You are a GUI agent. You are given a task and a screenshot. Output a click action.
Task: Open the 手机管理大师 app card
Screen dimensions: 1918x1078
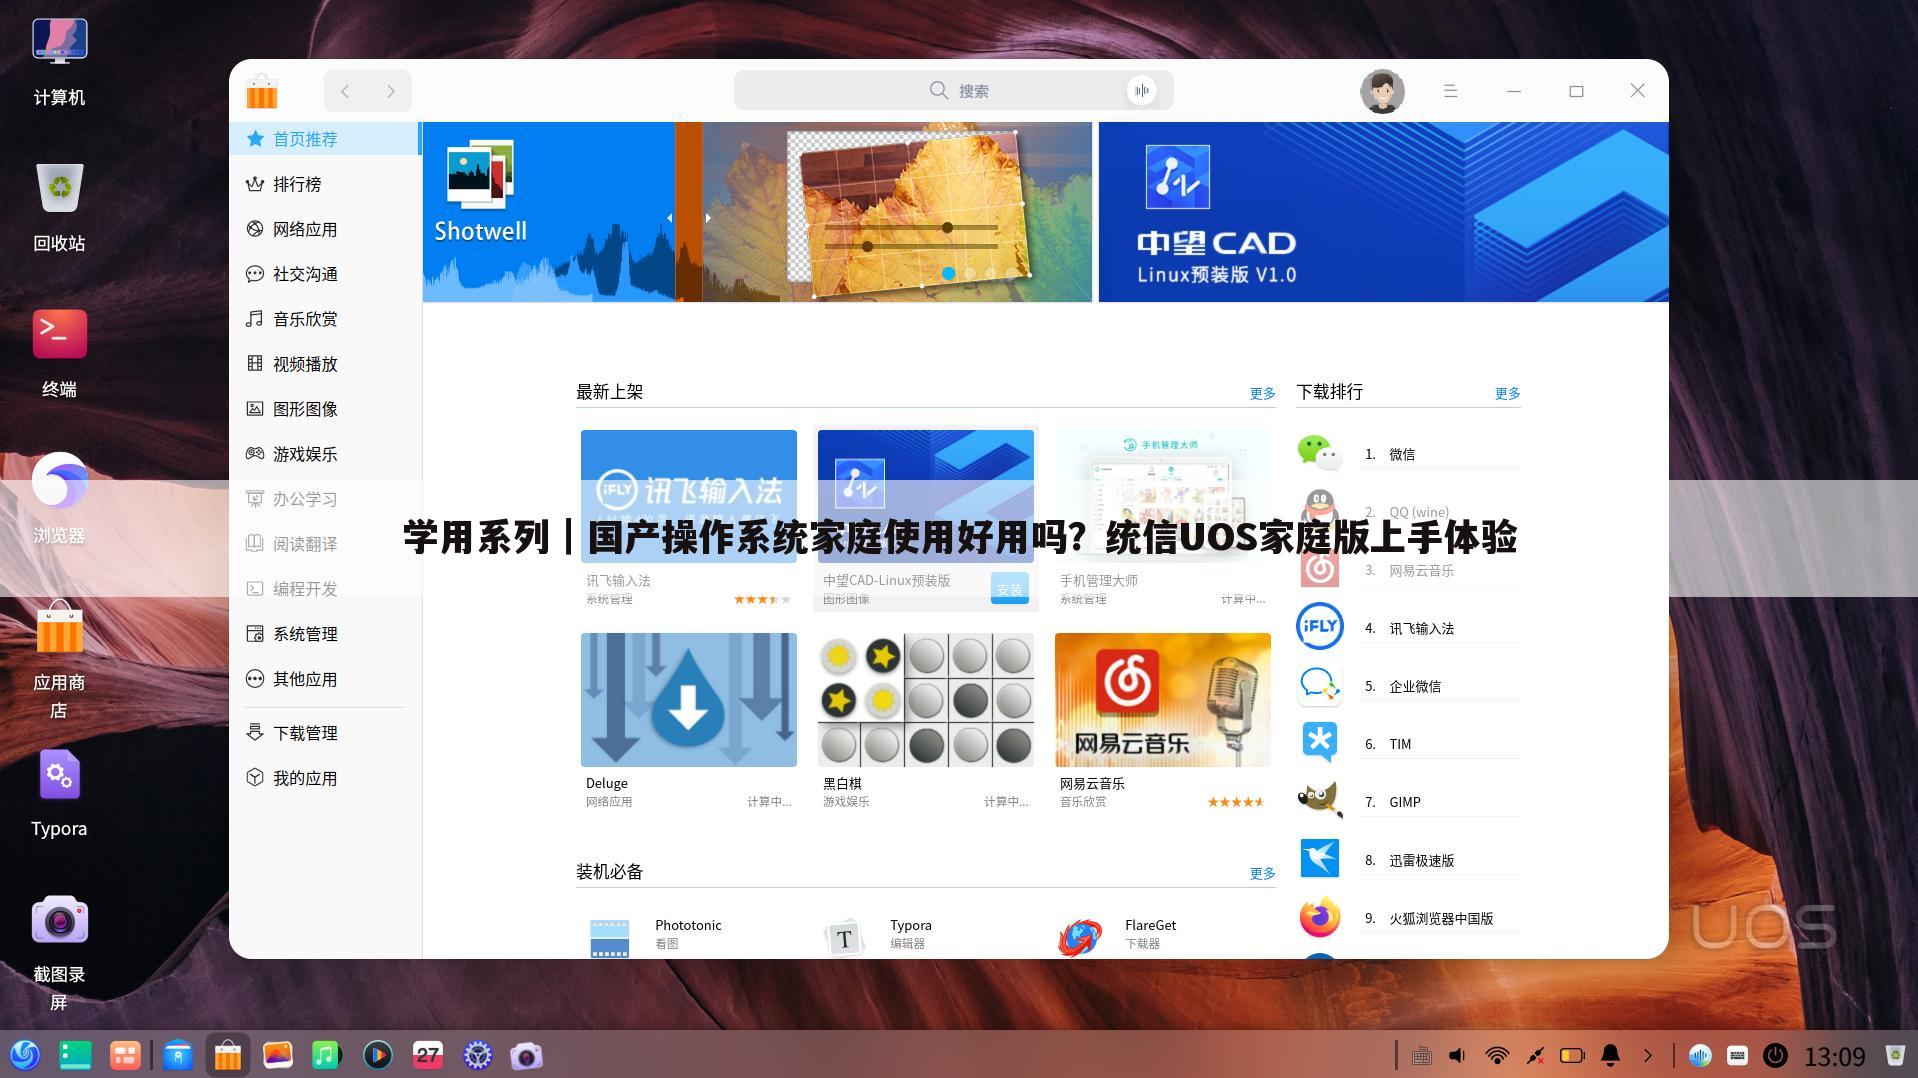(x=1163, y=518)
